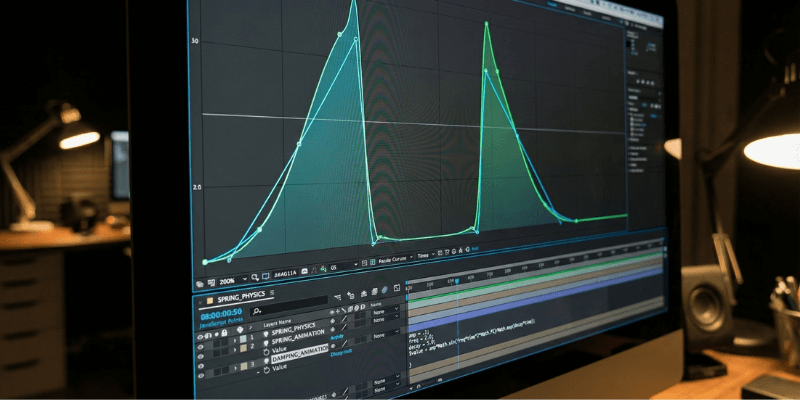Click the comp flowchart icon right of search field

click(337, 297)
